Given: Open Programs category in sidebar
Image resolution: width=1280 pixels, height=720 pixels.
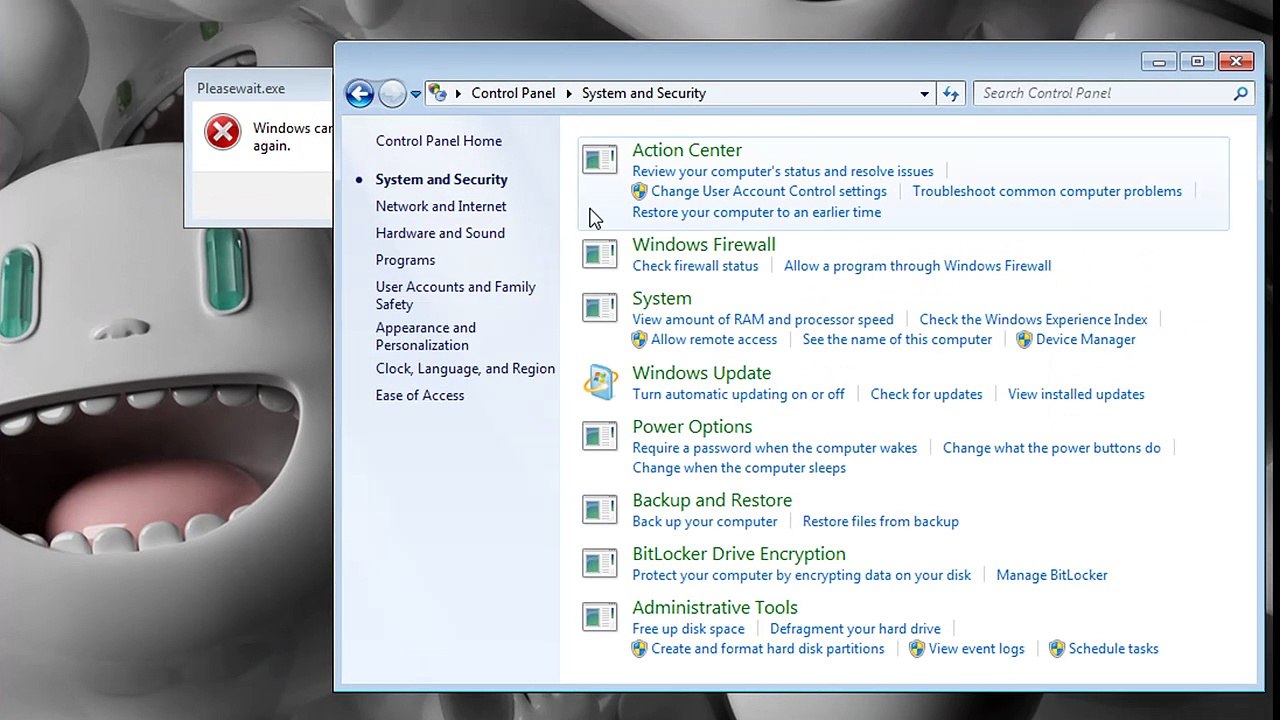Looking at the screenshot, I should coord(405,260).
